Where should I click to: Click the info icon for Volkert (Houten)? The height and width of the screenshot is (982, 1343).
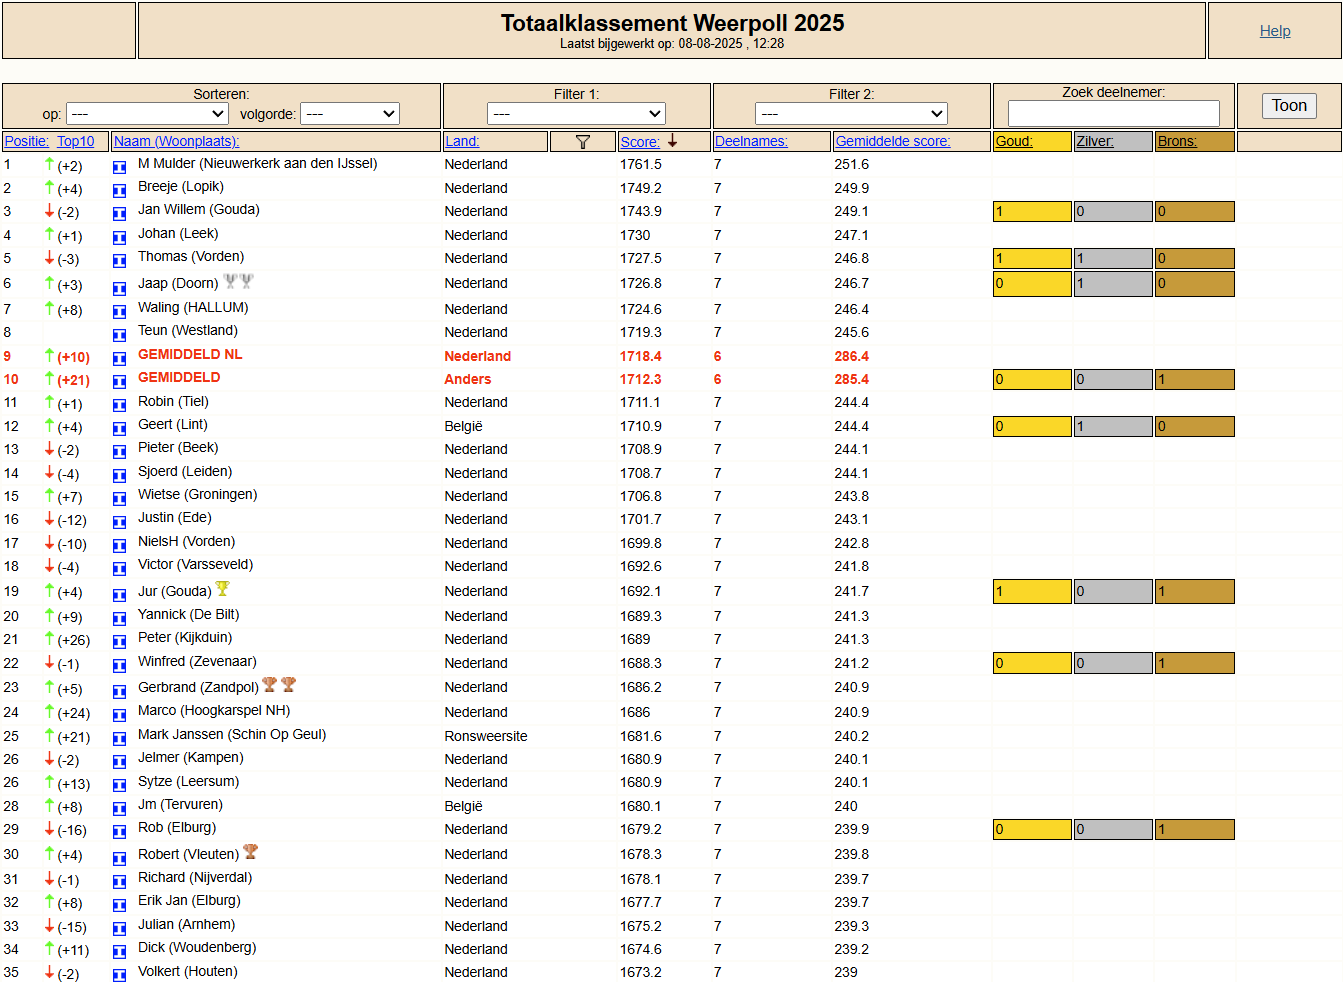(119, 975)
